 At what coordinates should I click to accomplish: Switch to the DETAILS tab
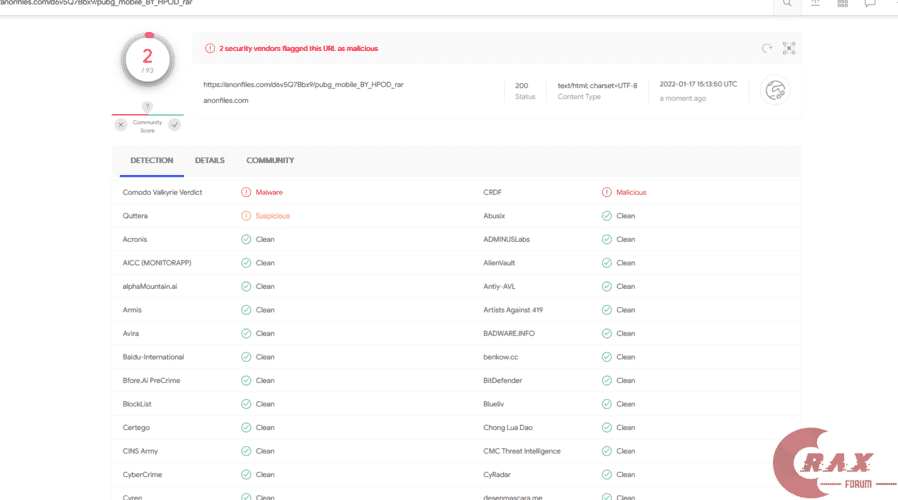[x=209, y=160]
